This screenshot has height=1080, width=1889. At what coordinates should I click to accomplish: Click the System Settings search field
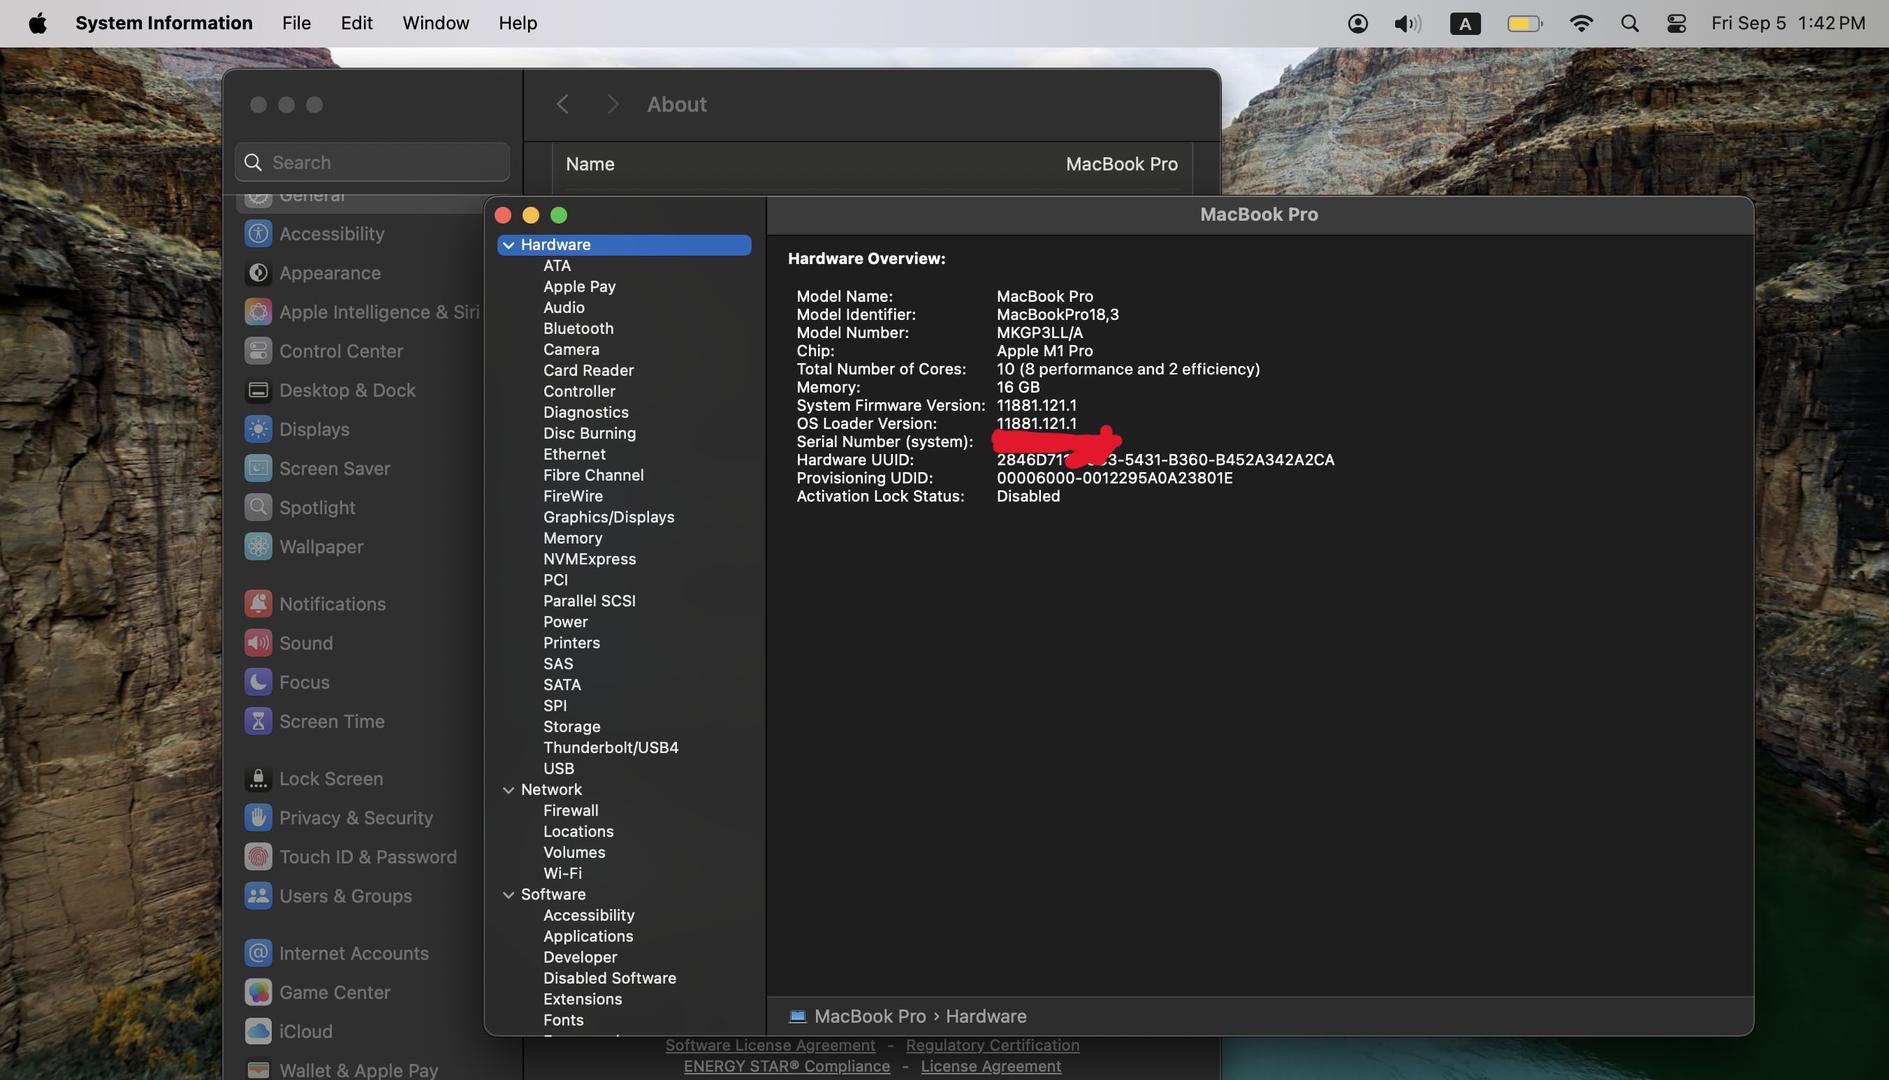click(372, 162)
